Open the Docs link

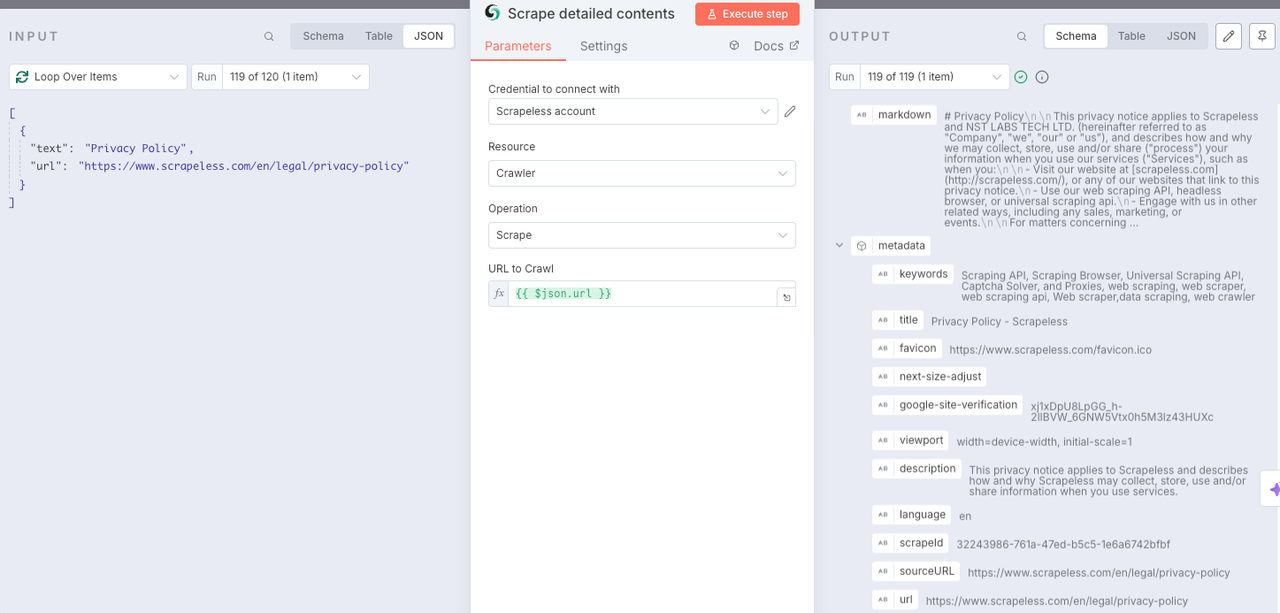(776, 46)
